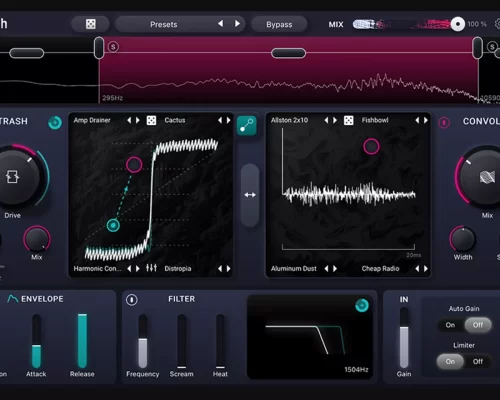
Task: Toggle the Trash module power button
Action: [x=55, y=123]
